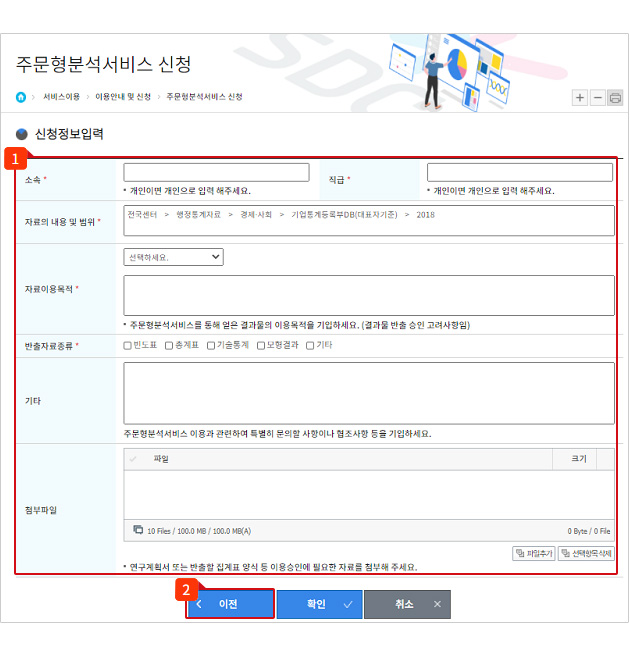The width and height of the screenshot is (630, 650).
Task: Click the empty attachment file list area
Action: click(369, 495)
